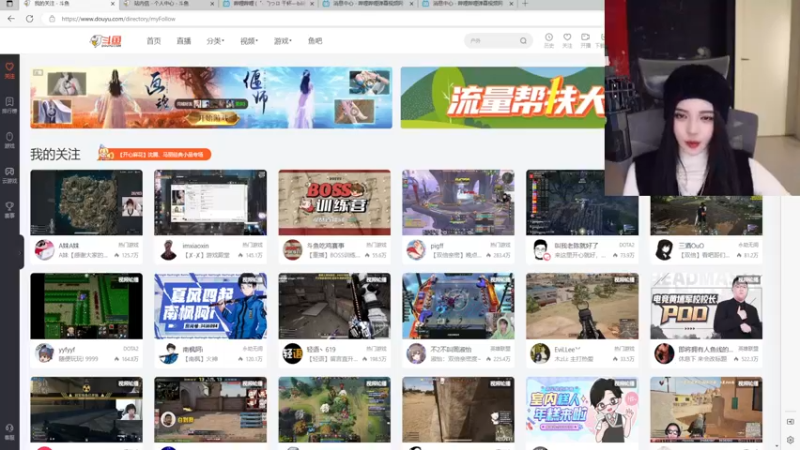
Task: Switch to the third browser tab
Action: tap(268, 4)
